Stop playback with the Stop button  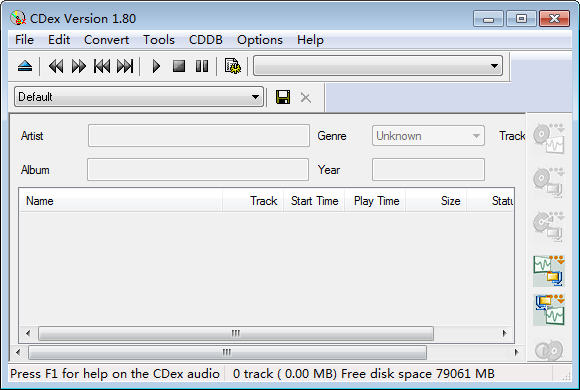coord(179,66)
